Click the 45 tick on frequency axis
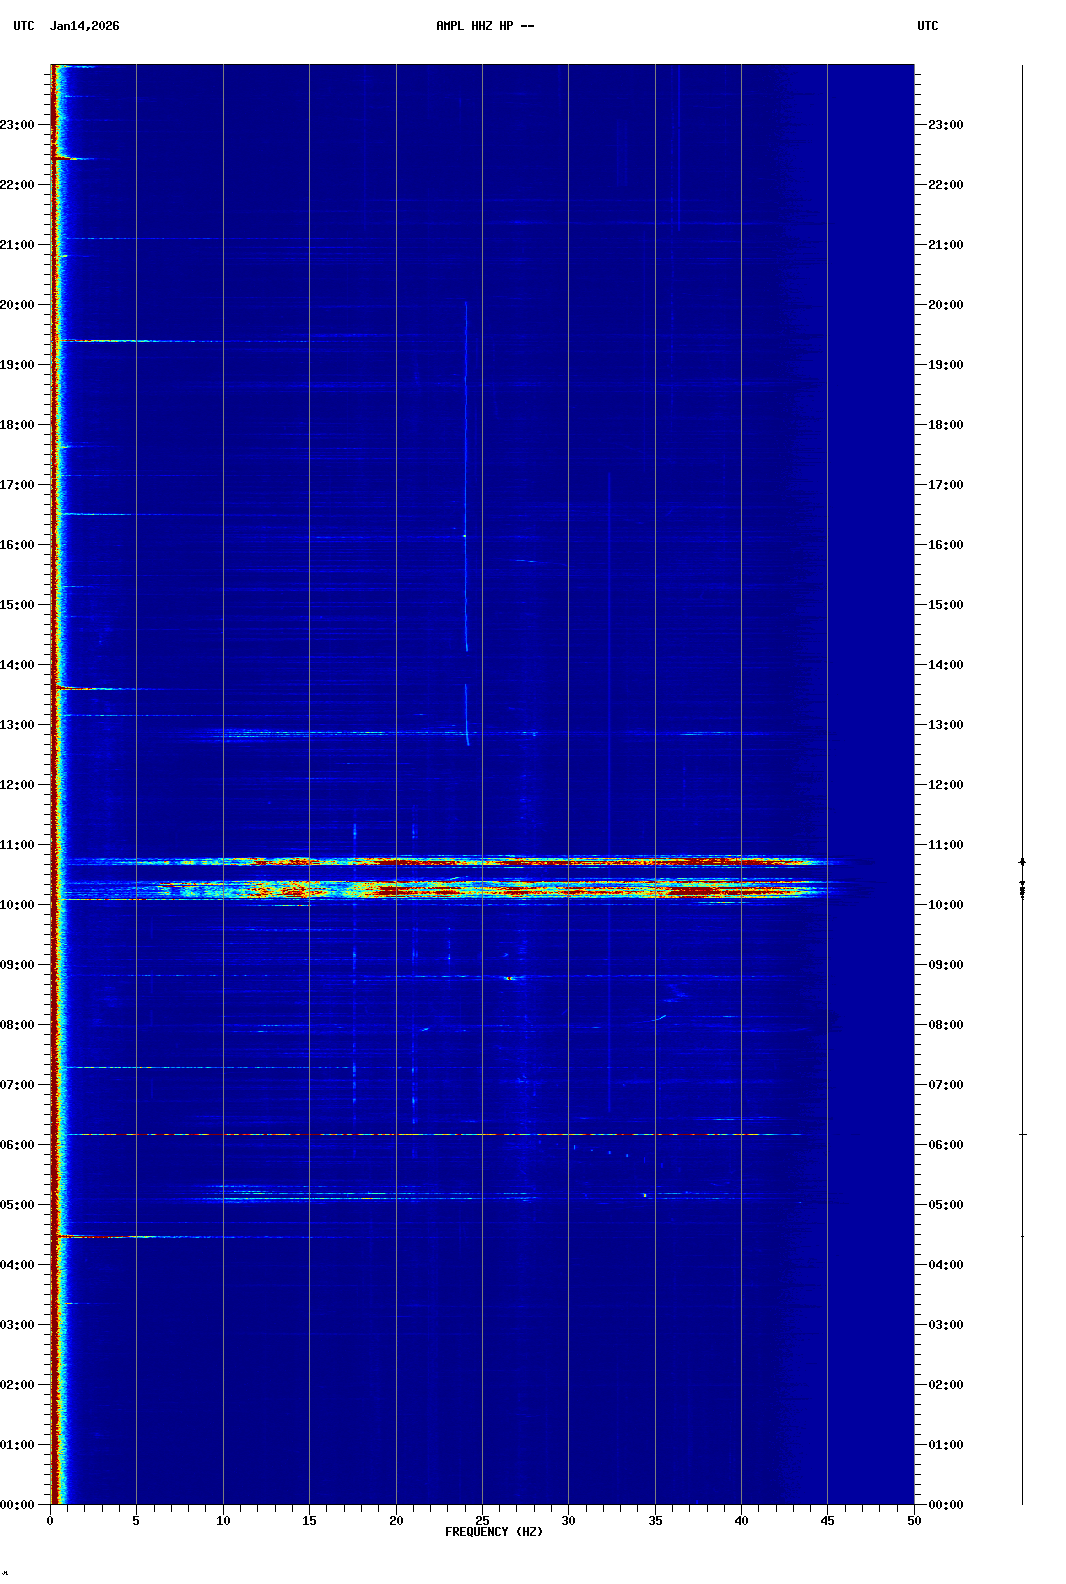The image size is (1066, 1584). tap(827, 1520)
